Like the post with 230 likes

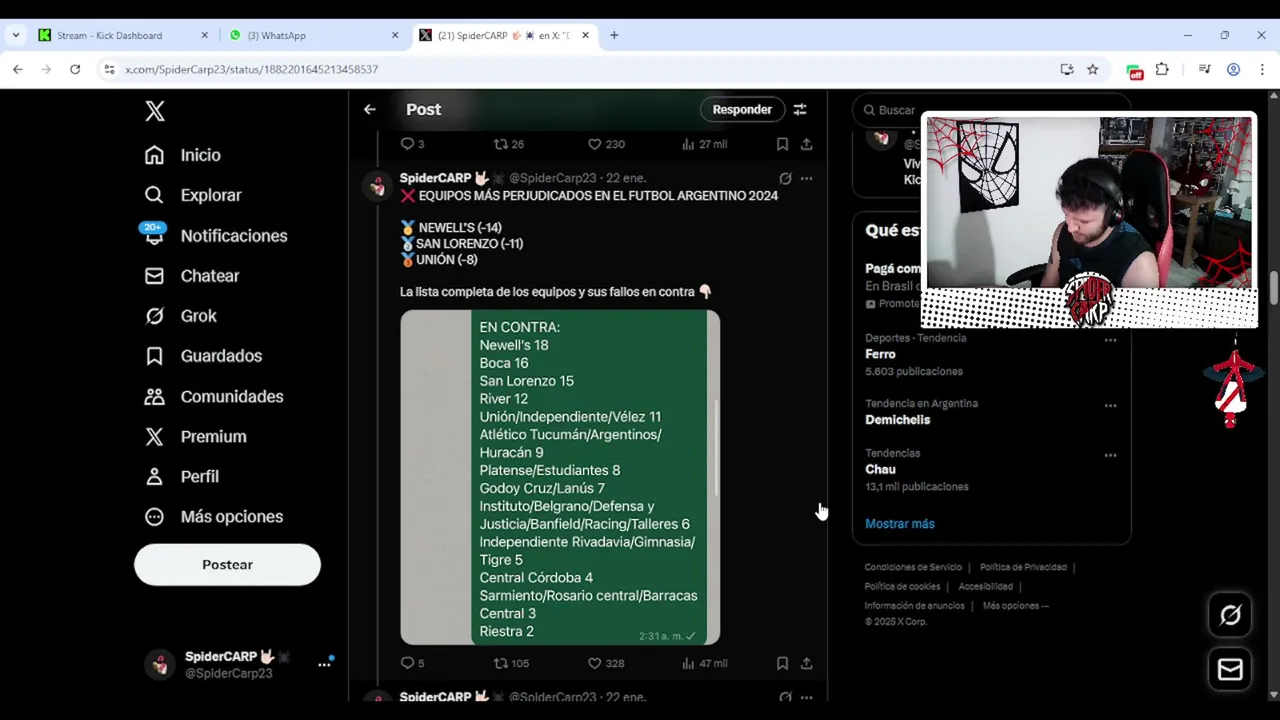pyautogui.click(x=605, y=144)
